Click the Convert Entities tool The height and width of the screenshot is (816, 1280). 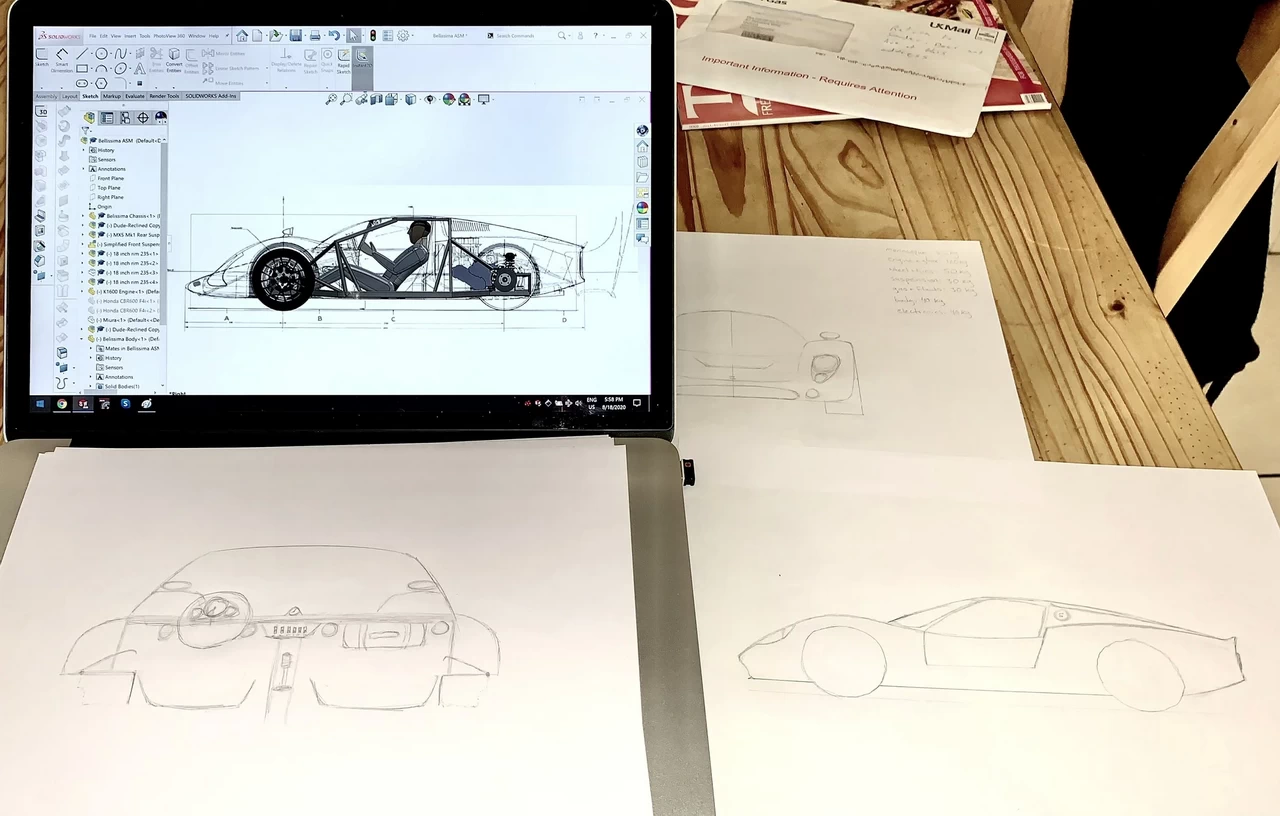click(x=174, y=58)
